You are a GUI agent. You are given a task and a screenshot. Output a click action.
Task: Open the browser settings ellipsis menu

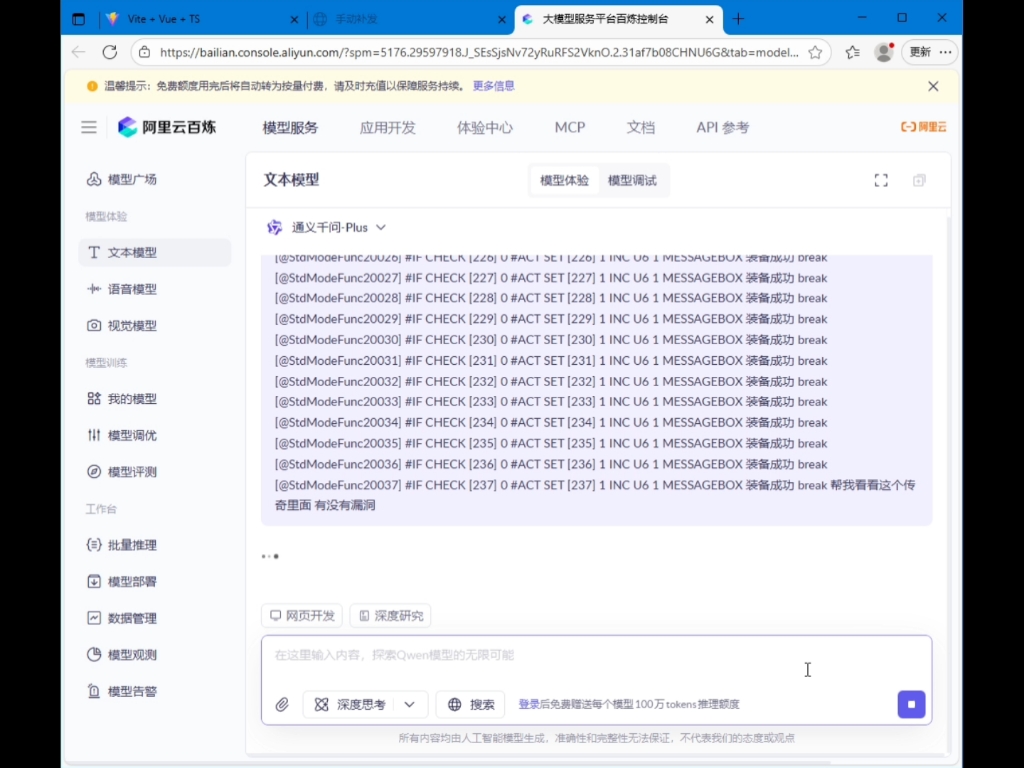[946, 52]
